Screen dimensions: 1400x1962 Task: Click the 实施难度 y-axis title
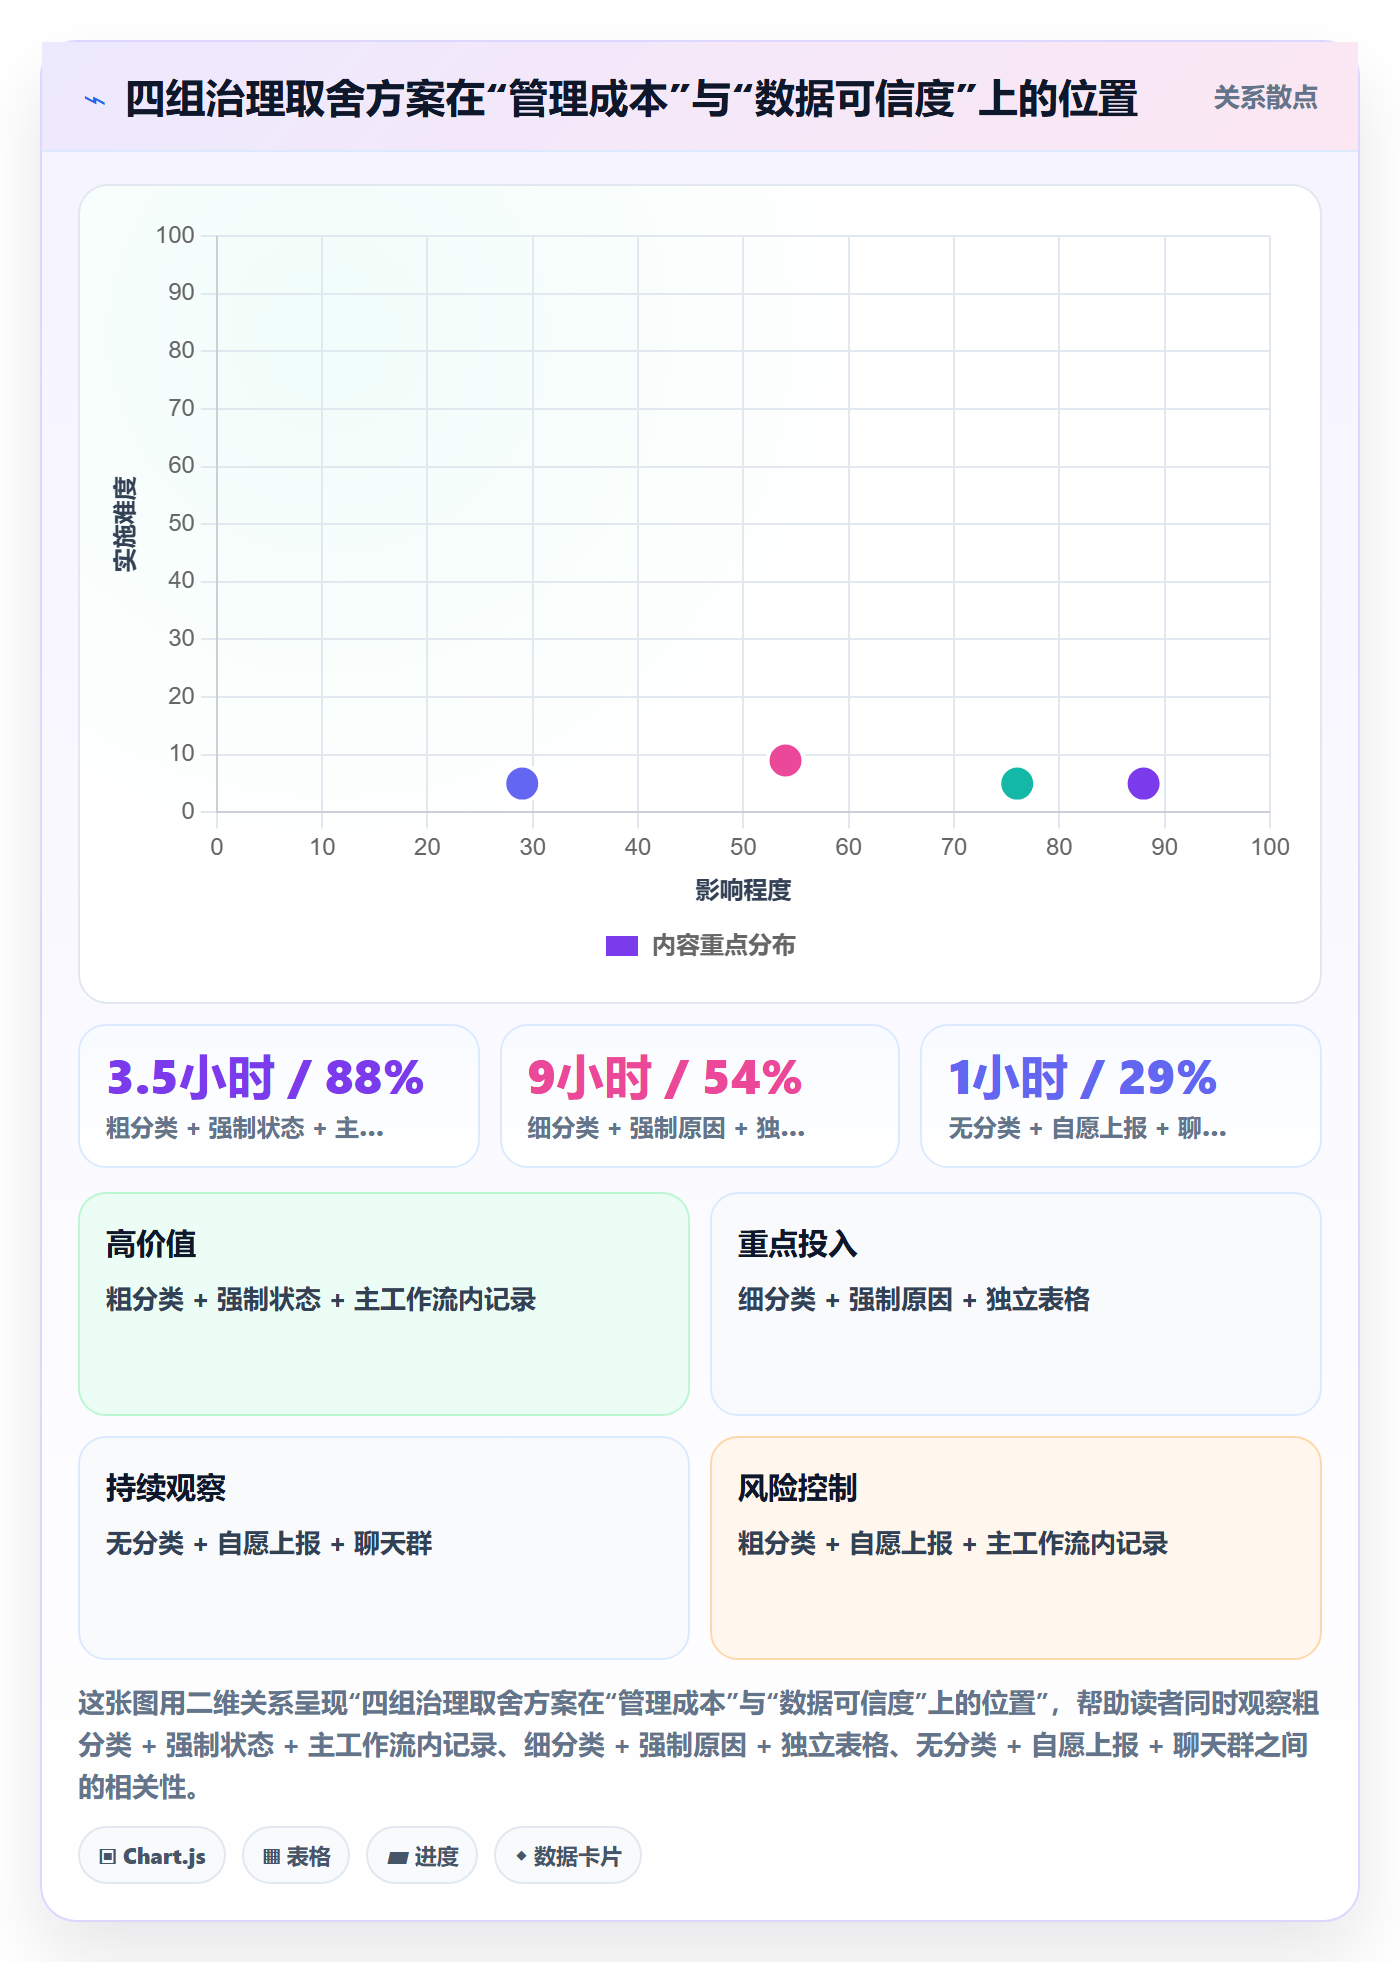coord(125,524)
